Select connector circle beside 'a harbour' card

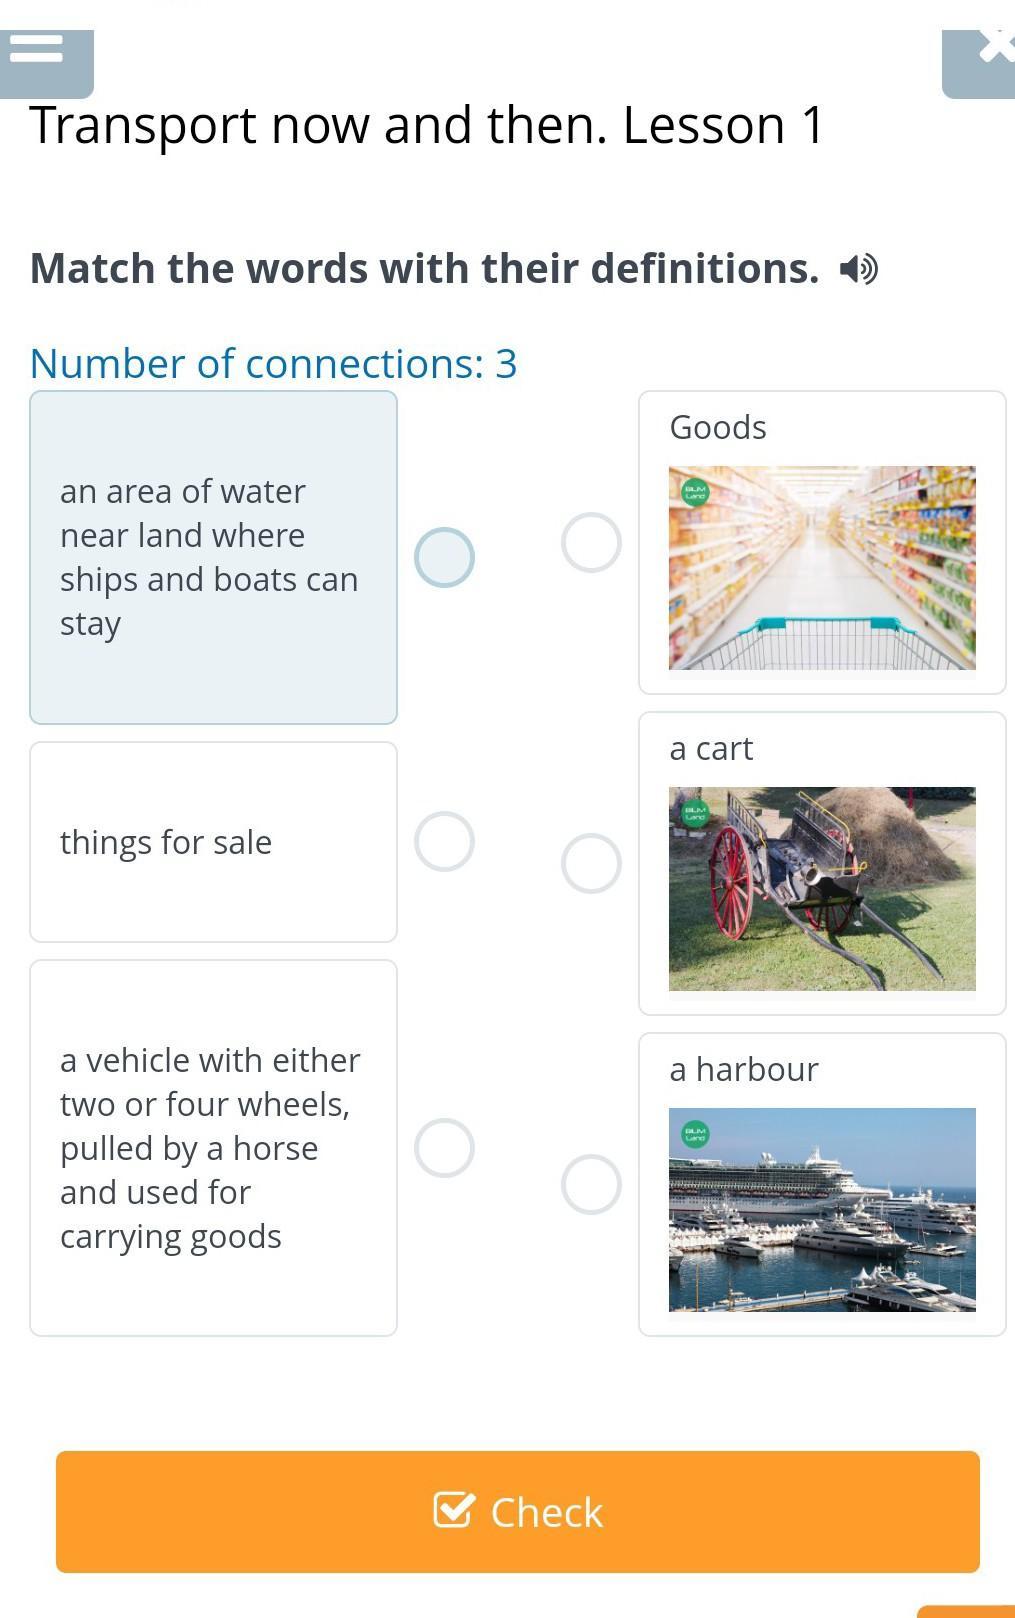(591, 1184)
